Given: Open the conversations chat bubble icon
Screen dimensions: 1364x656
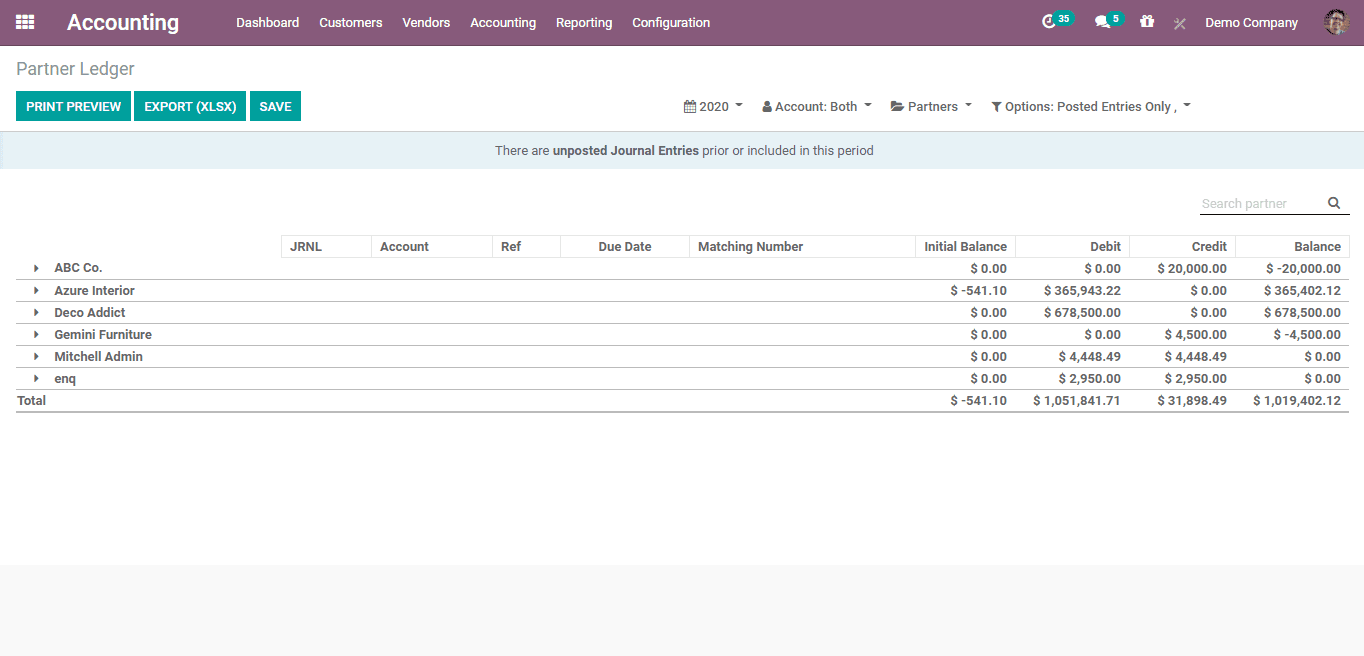Looking at the screenshot, I should 1102,22.
